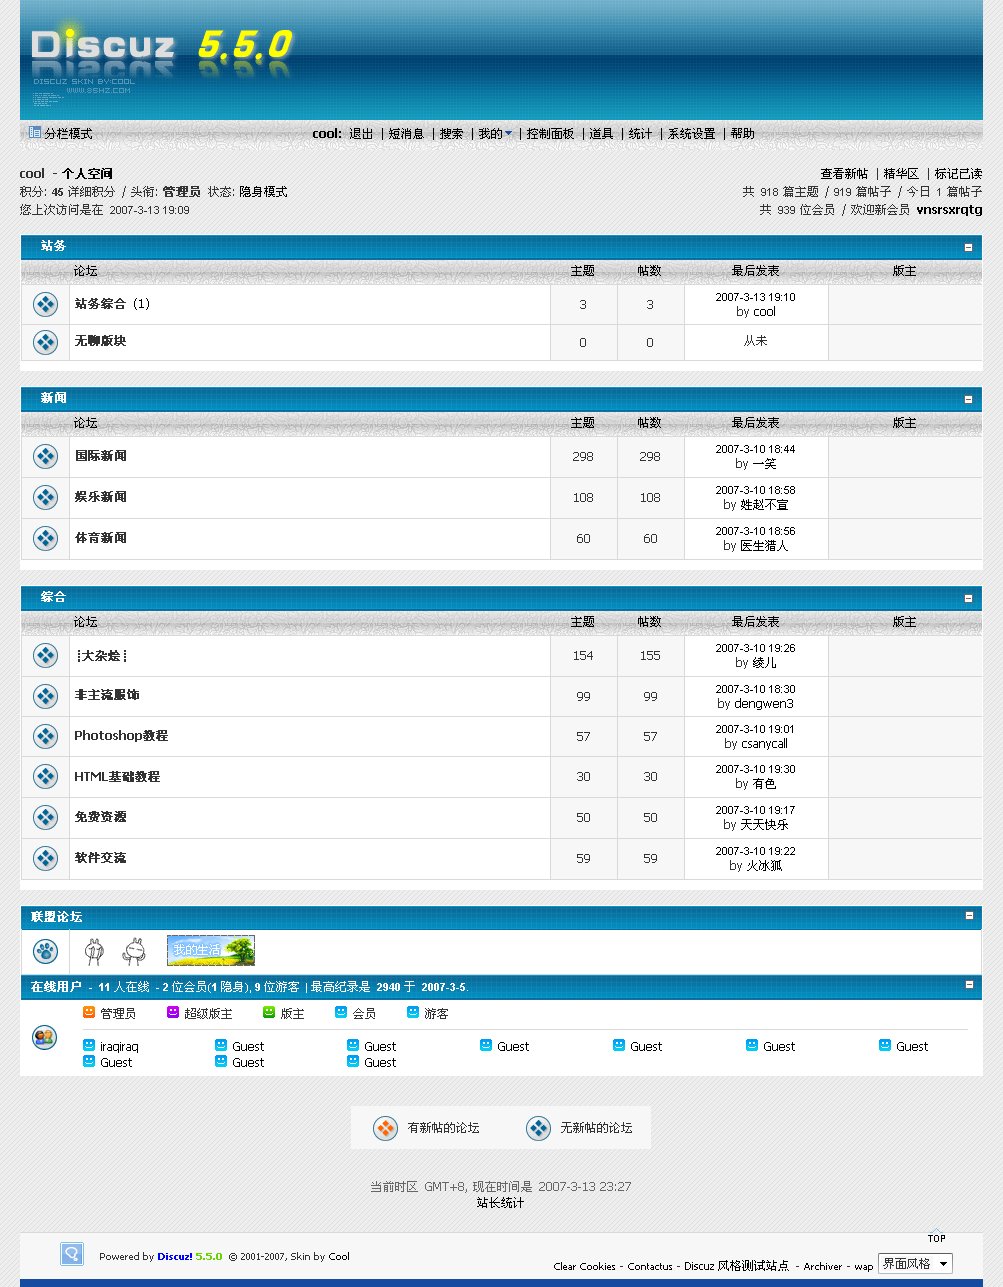Click the 精华区 link

click(x=901, y=174)
